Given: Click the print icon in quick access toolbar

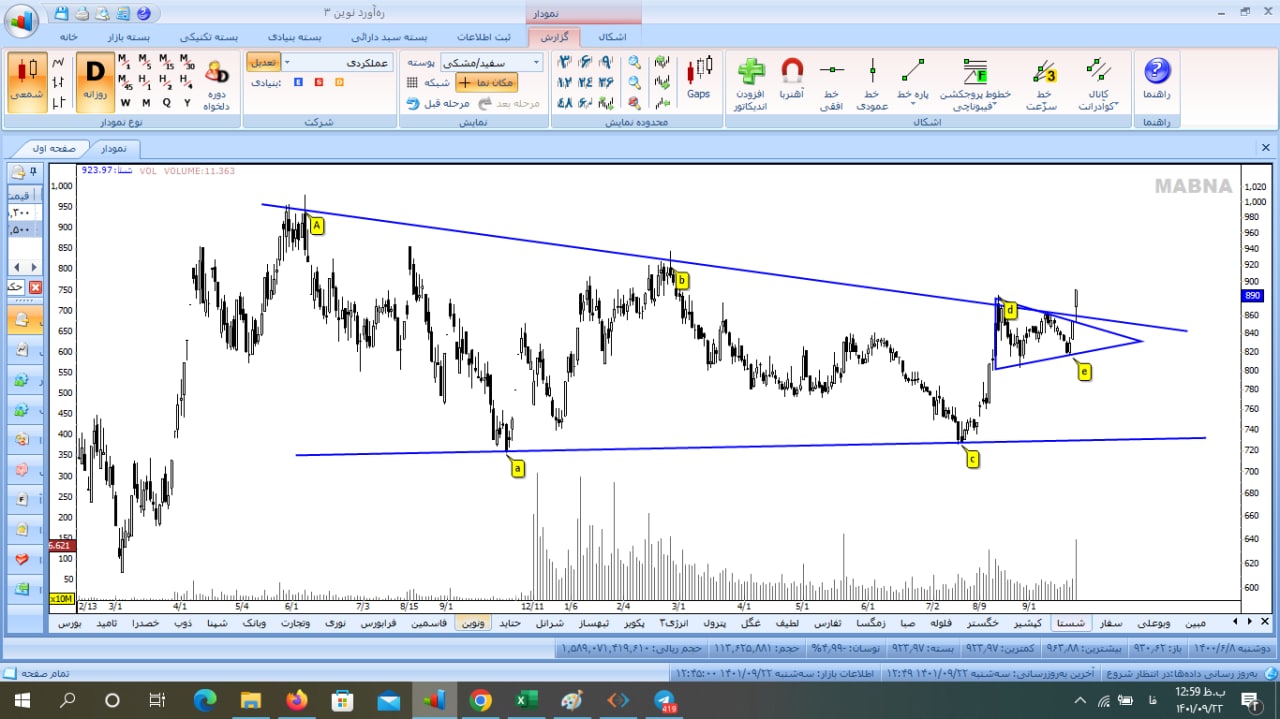Looking at the screenshot, I should (x=82, y=14).
